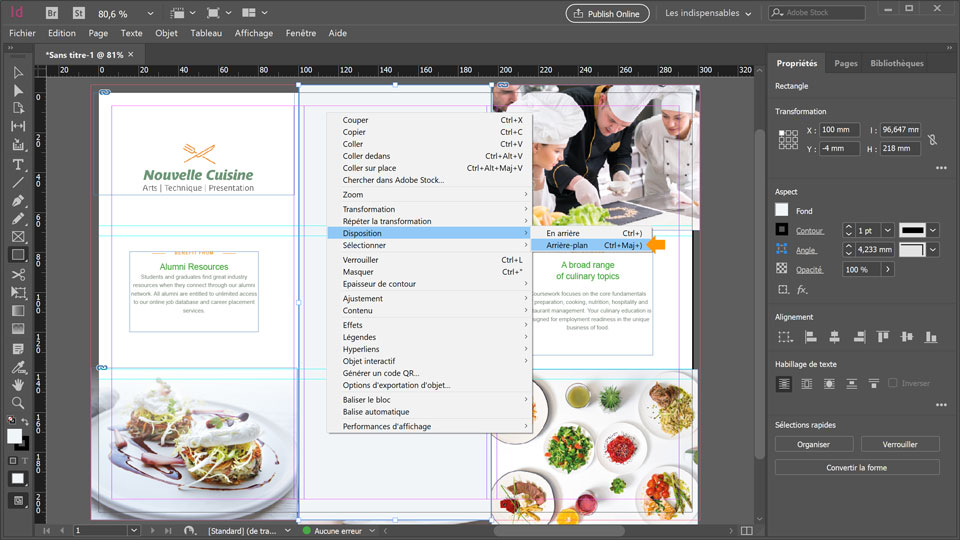
Task: Click the Verrouiller quick action button
Action: pos(899,444)
